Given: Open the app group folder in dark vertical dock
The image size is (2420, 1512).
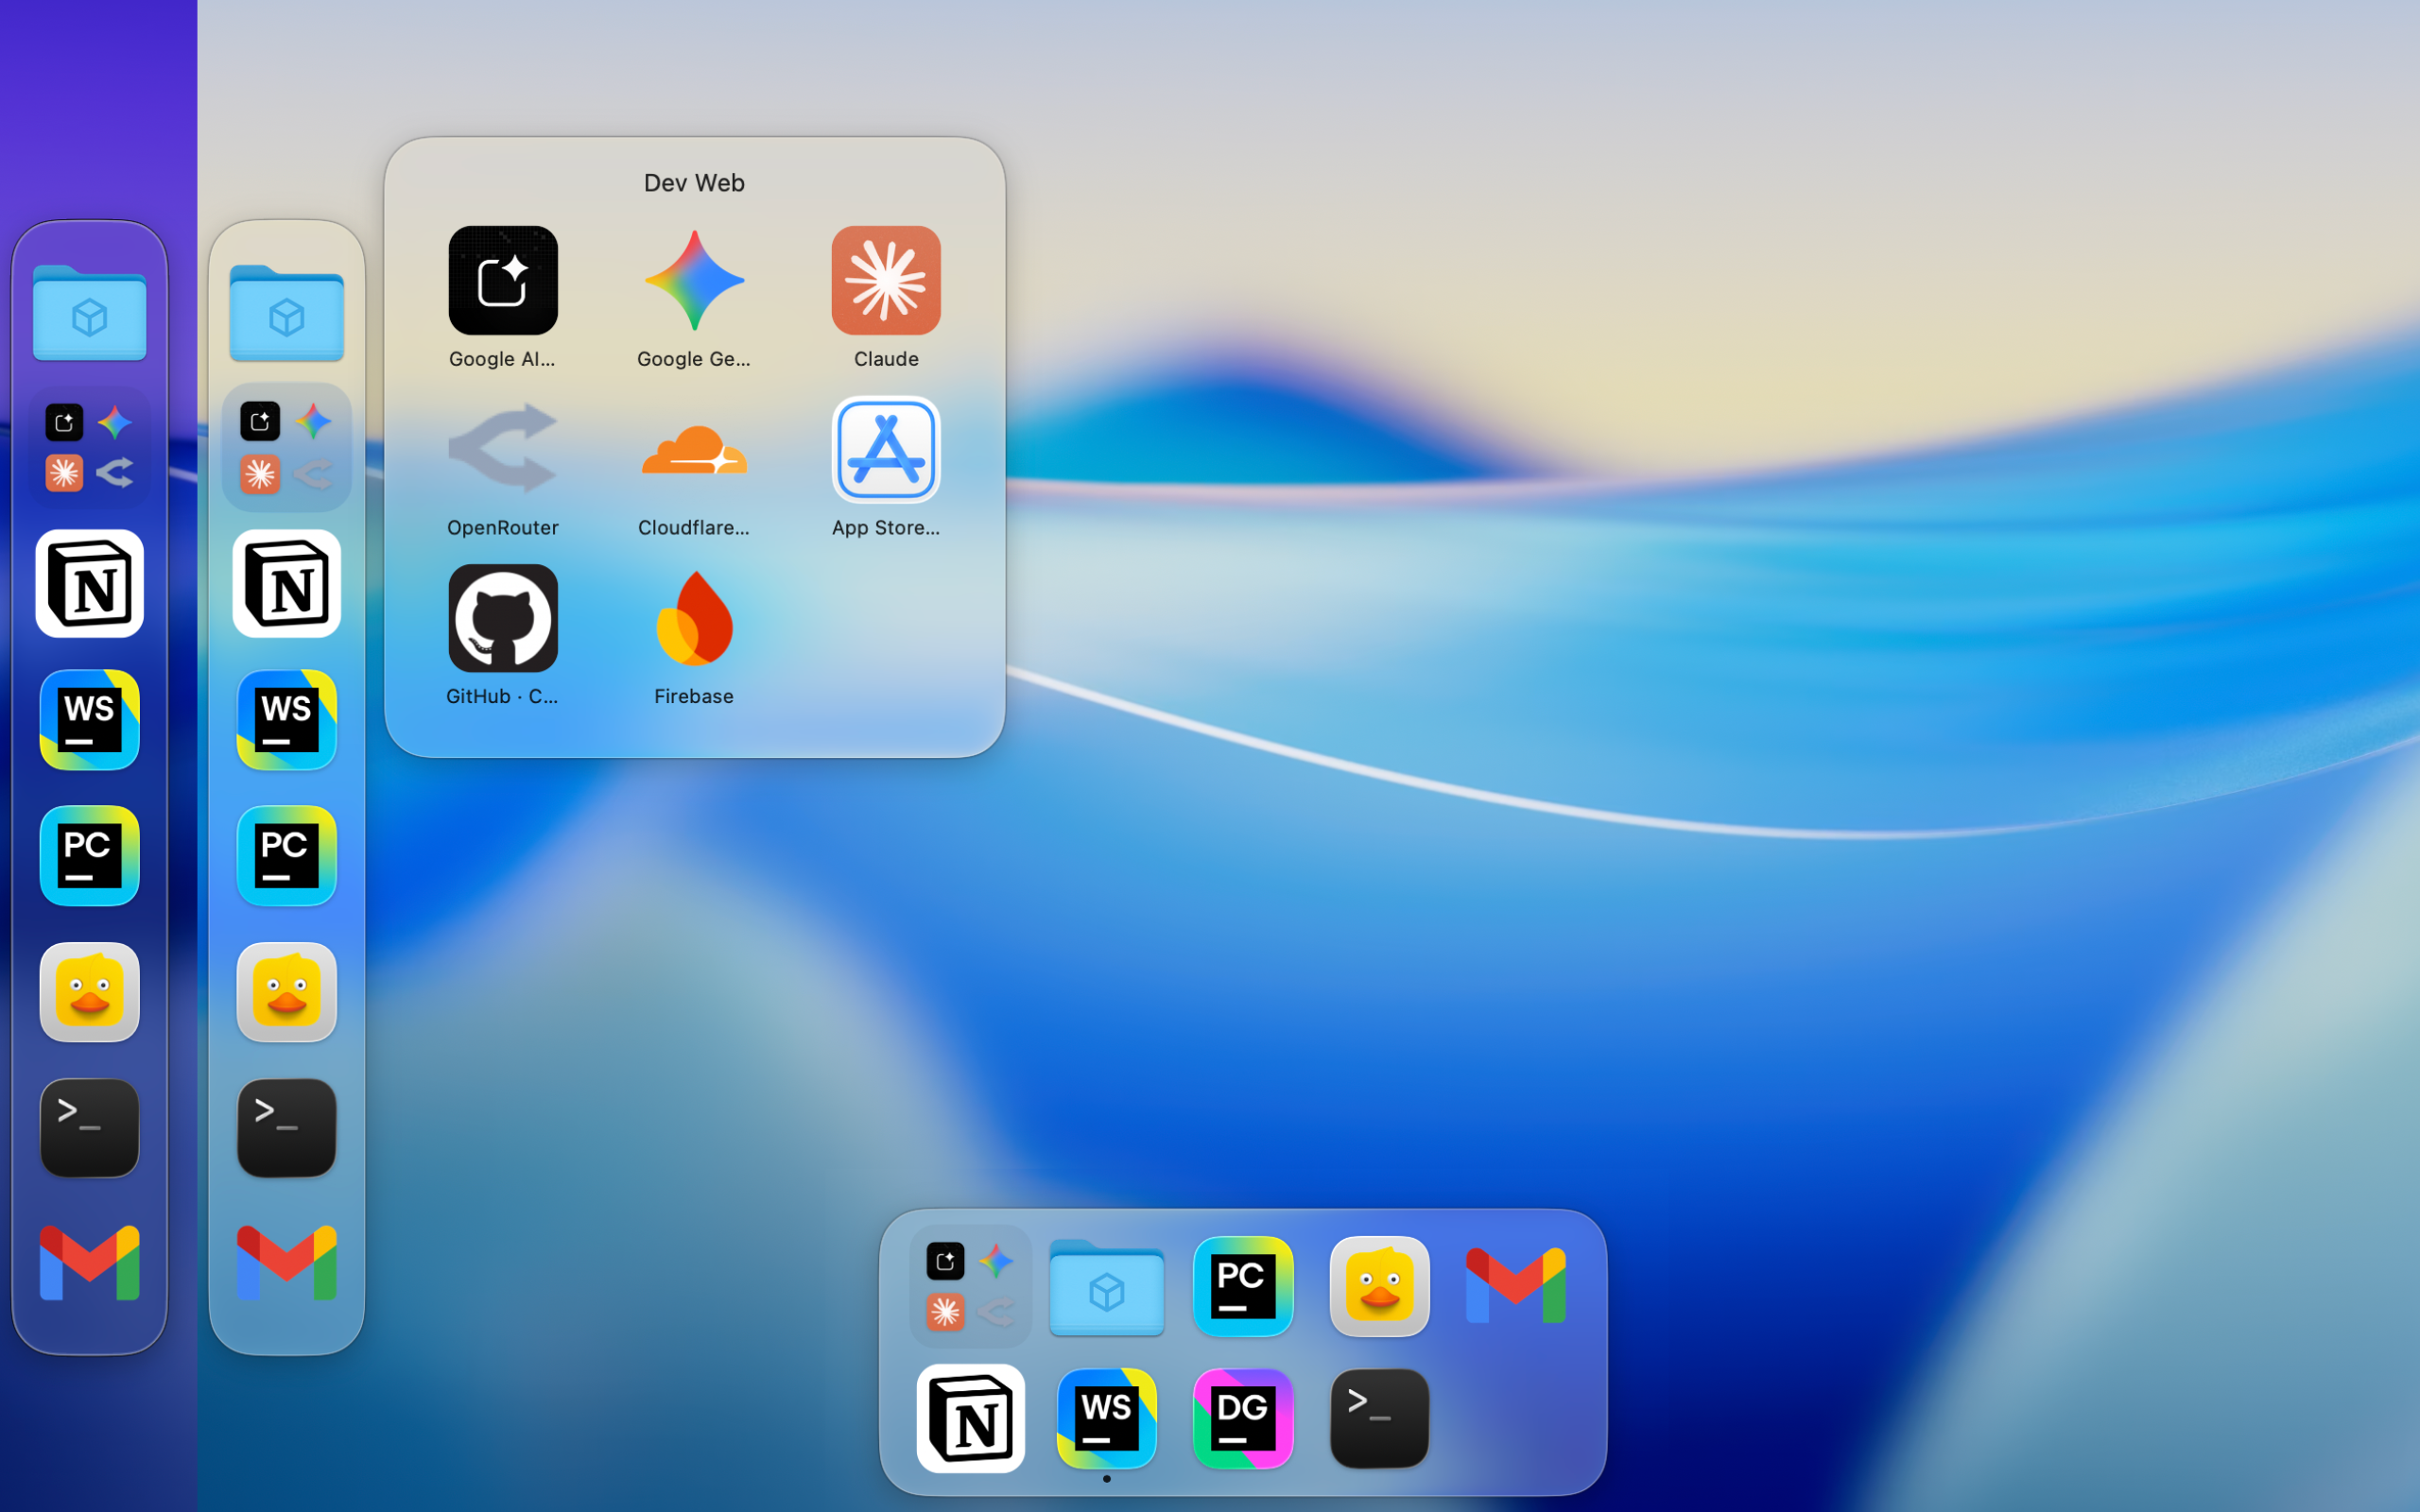Looking at the screenshot, I should pos(90,448).
